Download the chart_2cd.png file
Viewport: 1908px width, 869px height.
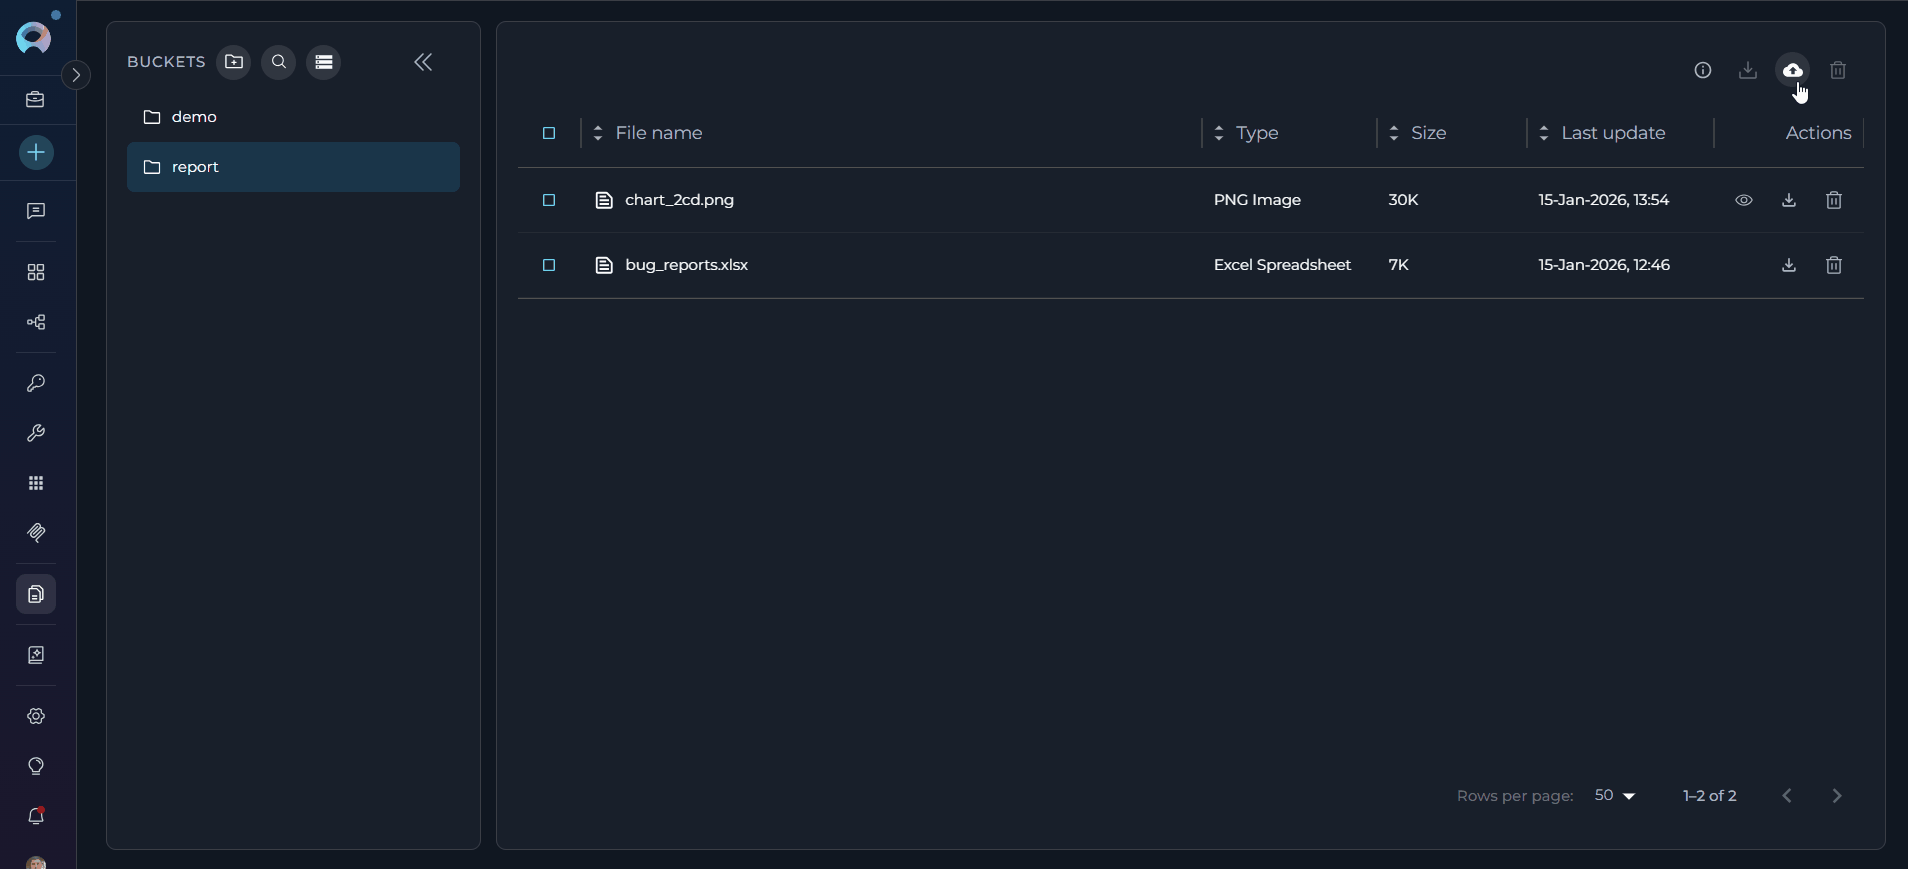pos(1788,200)
